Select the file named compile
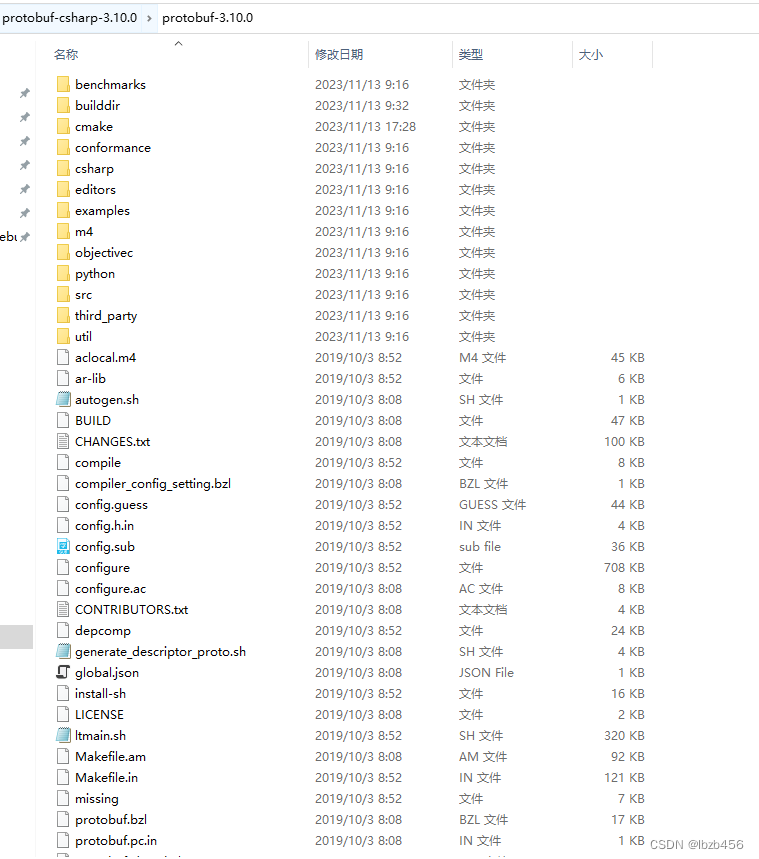Screen dimensions: 759x859 (x=98, y=462)
